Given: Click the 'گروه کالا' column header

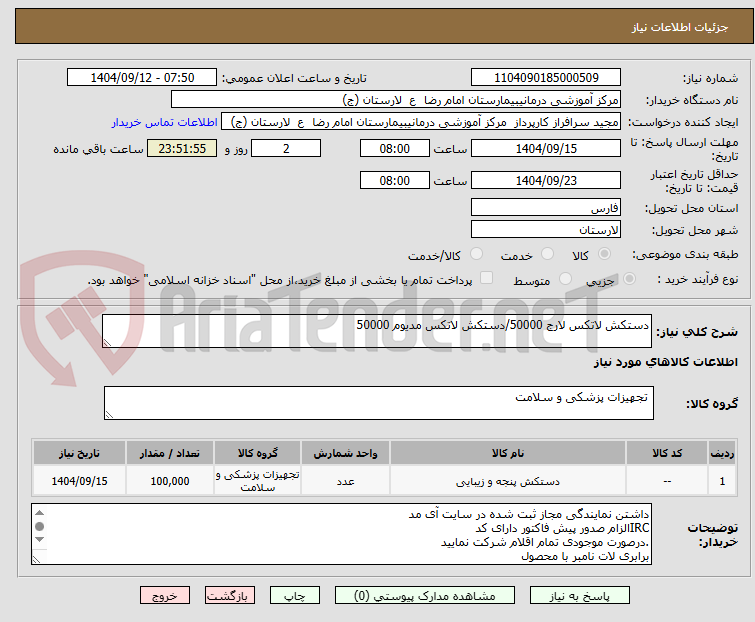Looking at the screenshot, I should [258, 453].
